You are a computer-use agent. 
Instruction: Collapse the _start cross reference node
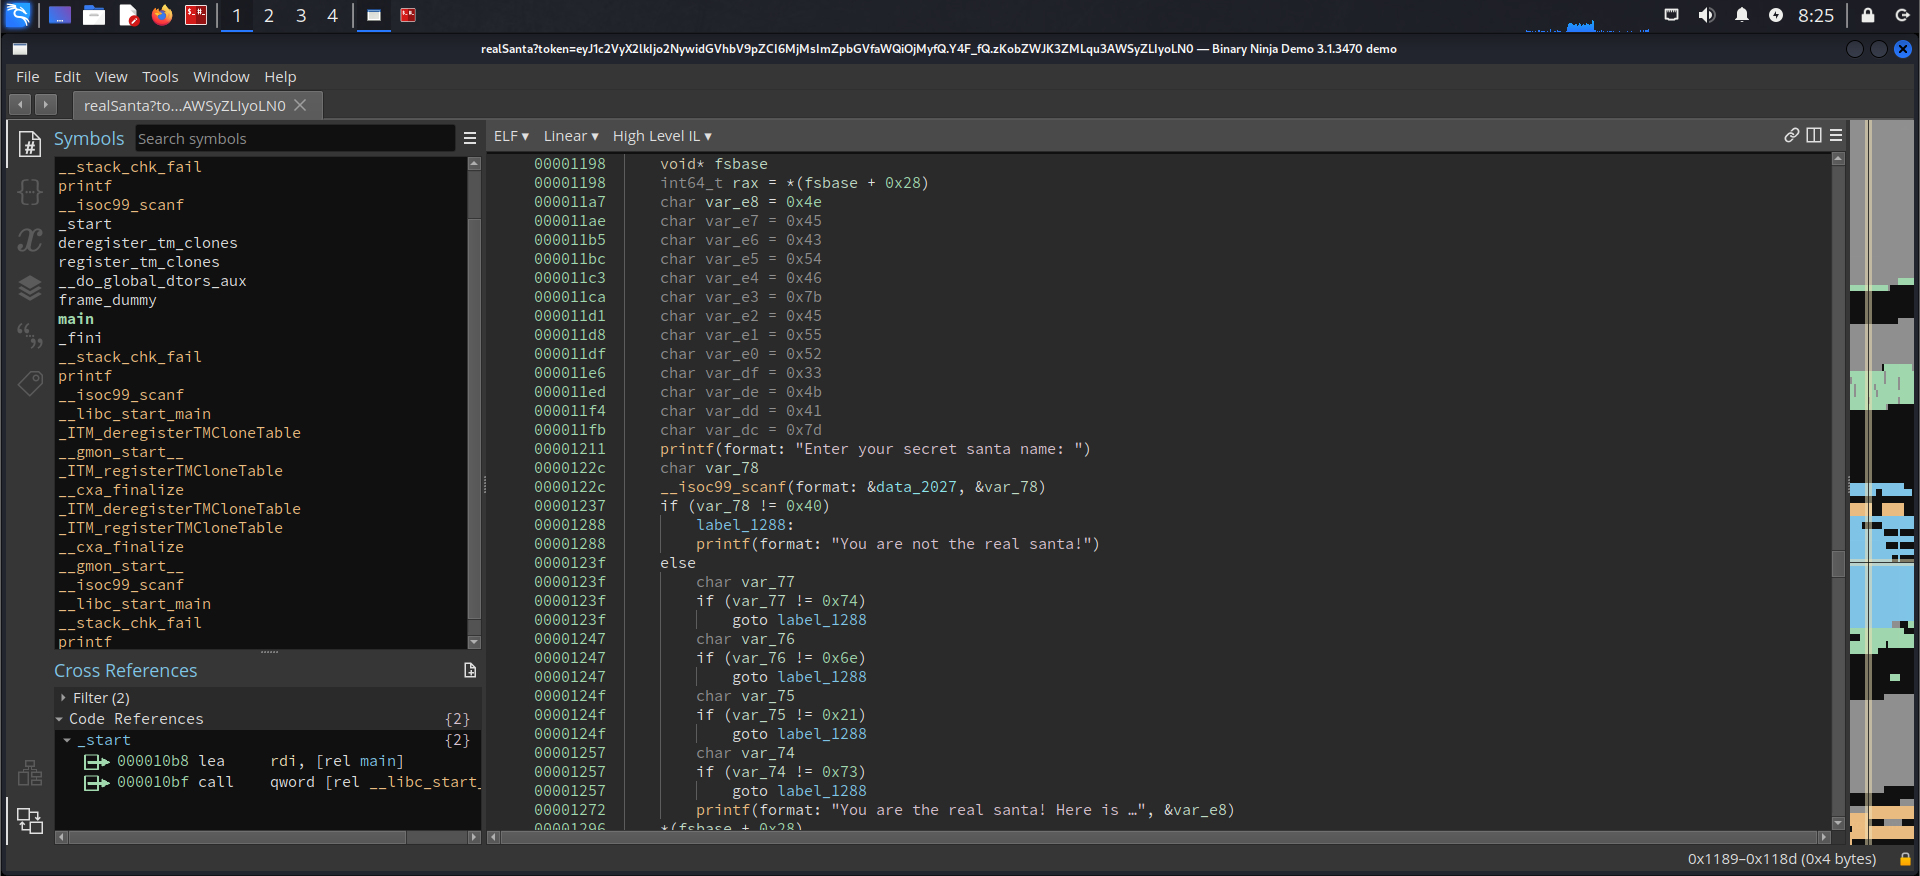click(x=67, y=740)
